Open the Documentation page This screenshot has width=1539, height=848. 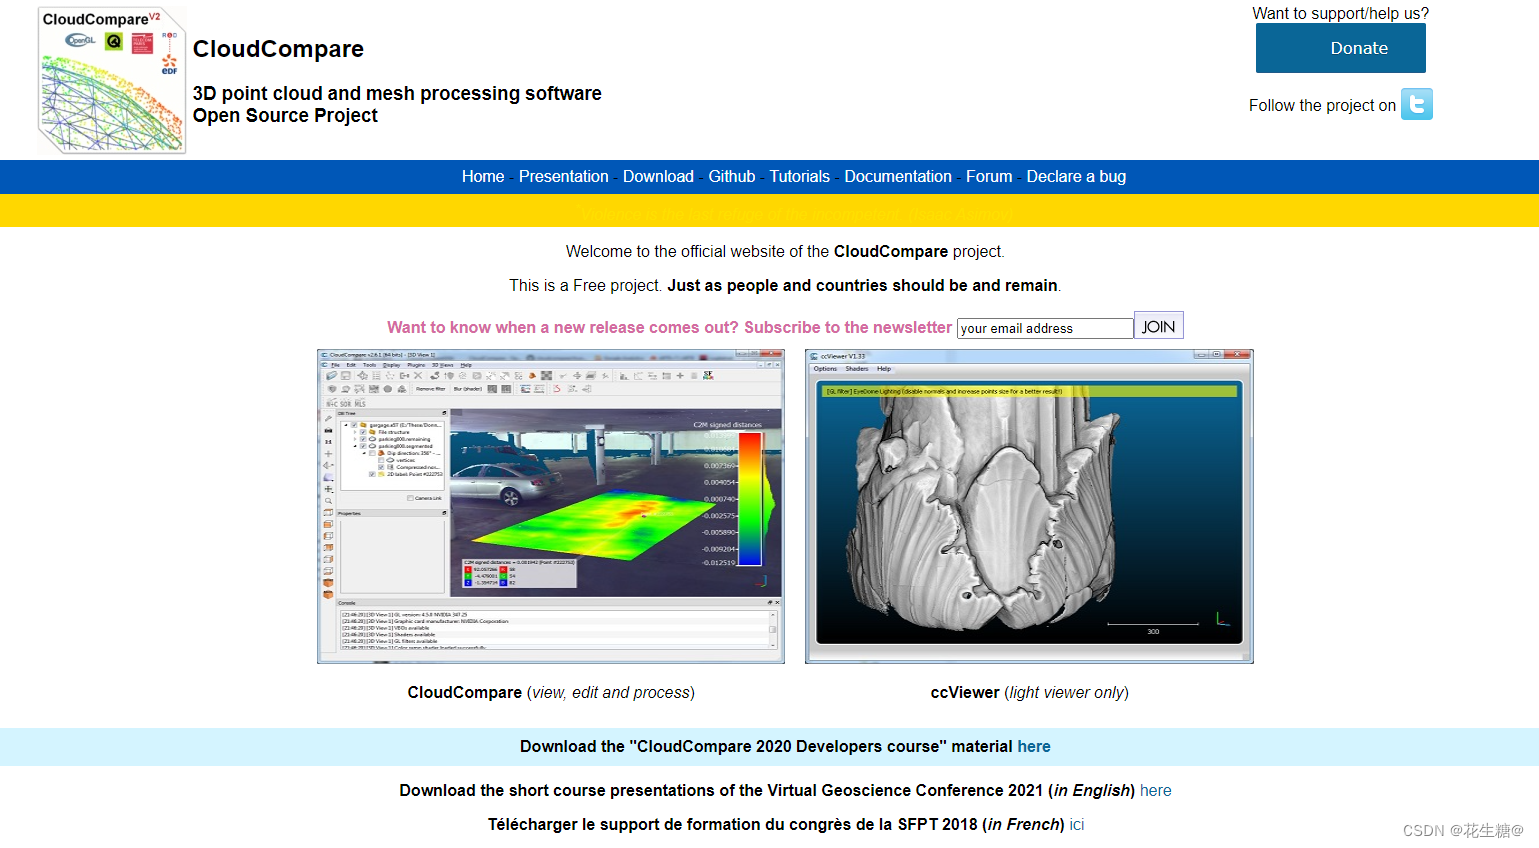click(x=898, y=176)
